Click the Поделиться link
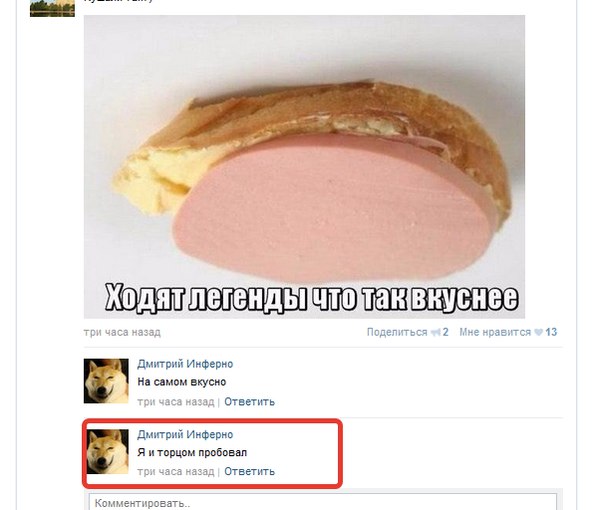The width and height of the screenshot is (600, 510). click(397, 332)
